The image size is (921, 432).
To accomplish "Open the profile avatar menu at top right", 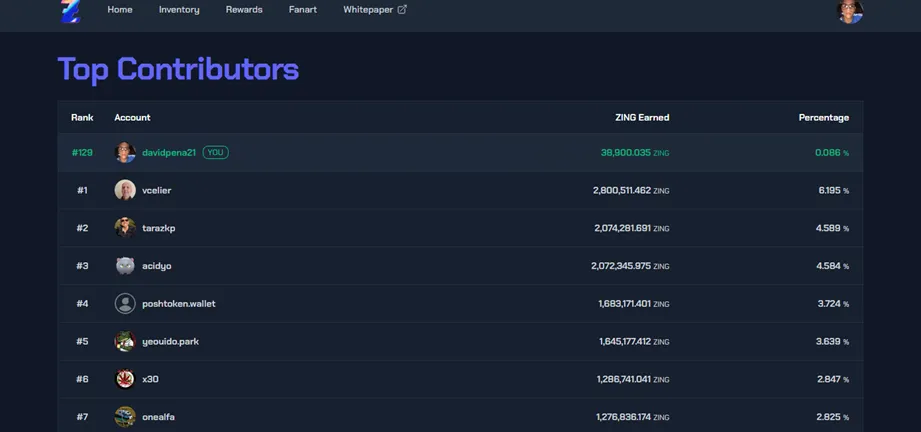I will 850,11.
